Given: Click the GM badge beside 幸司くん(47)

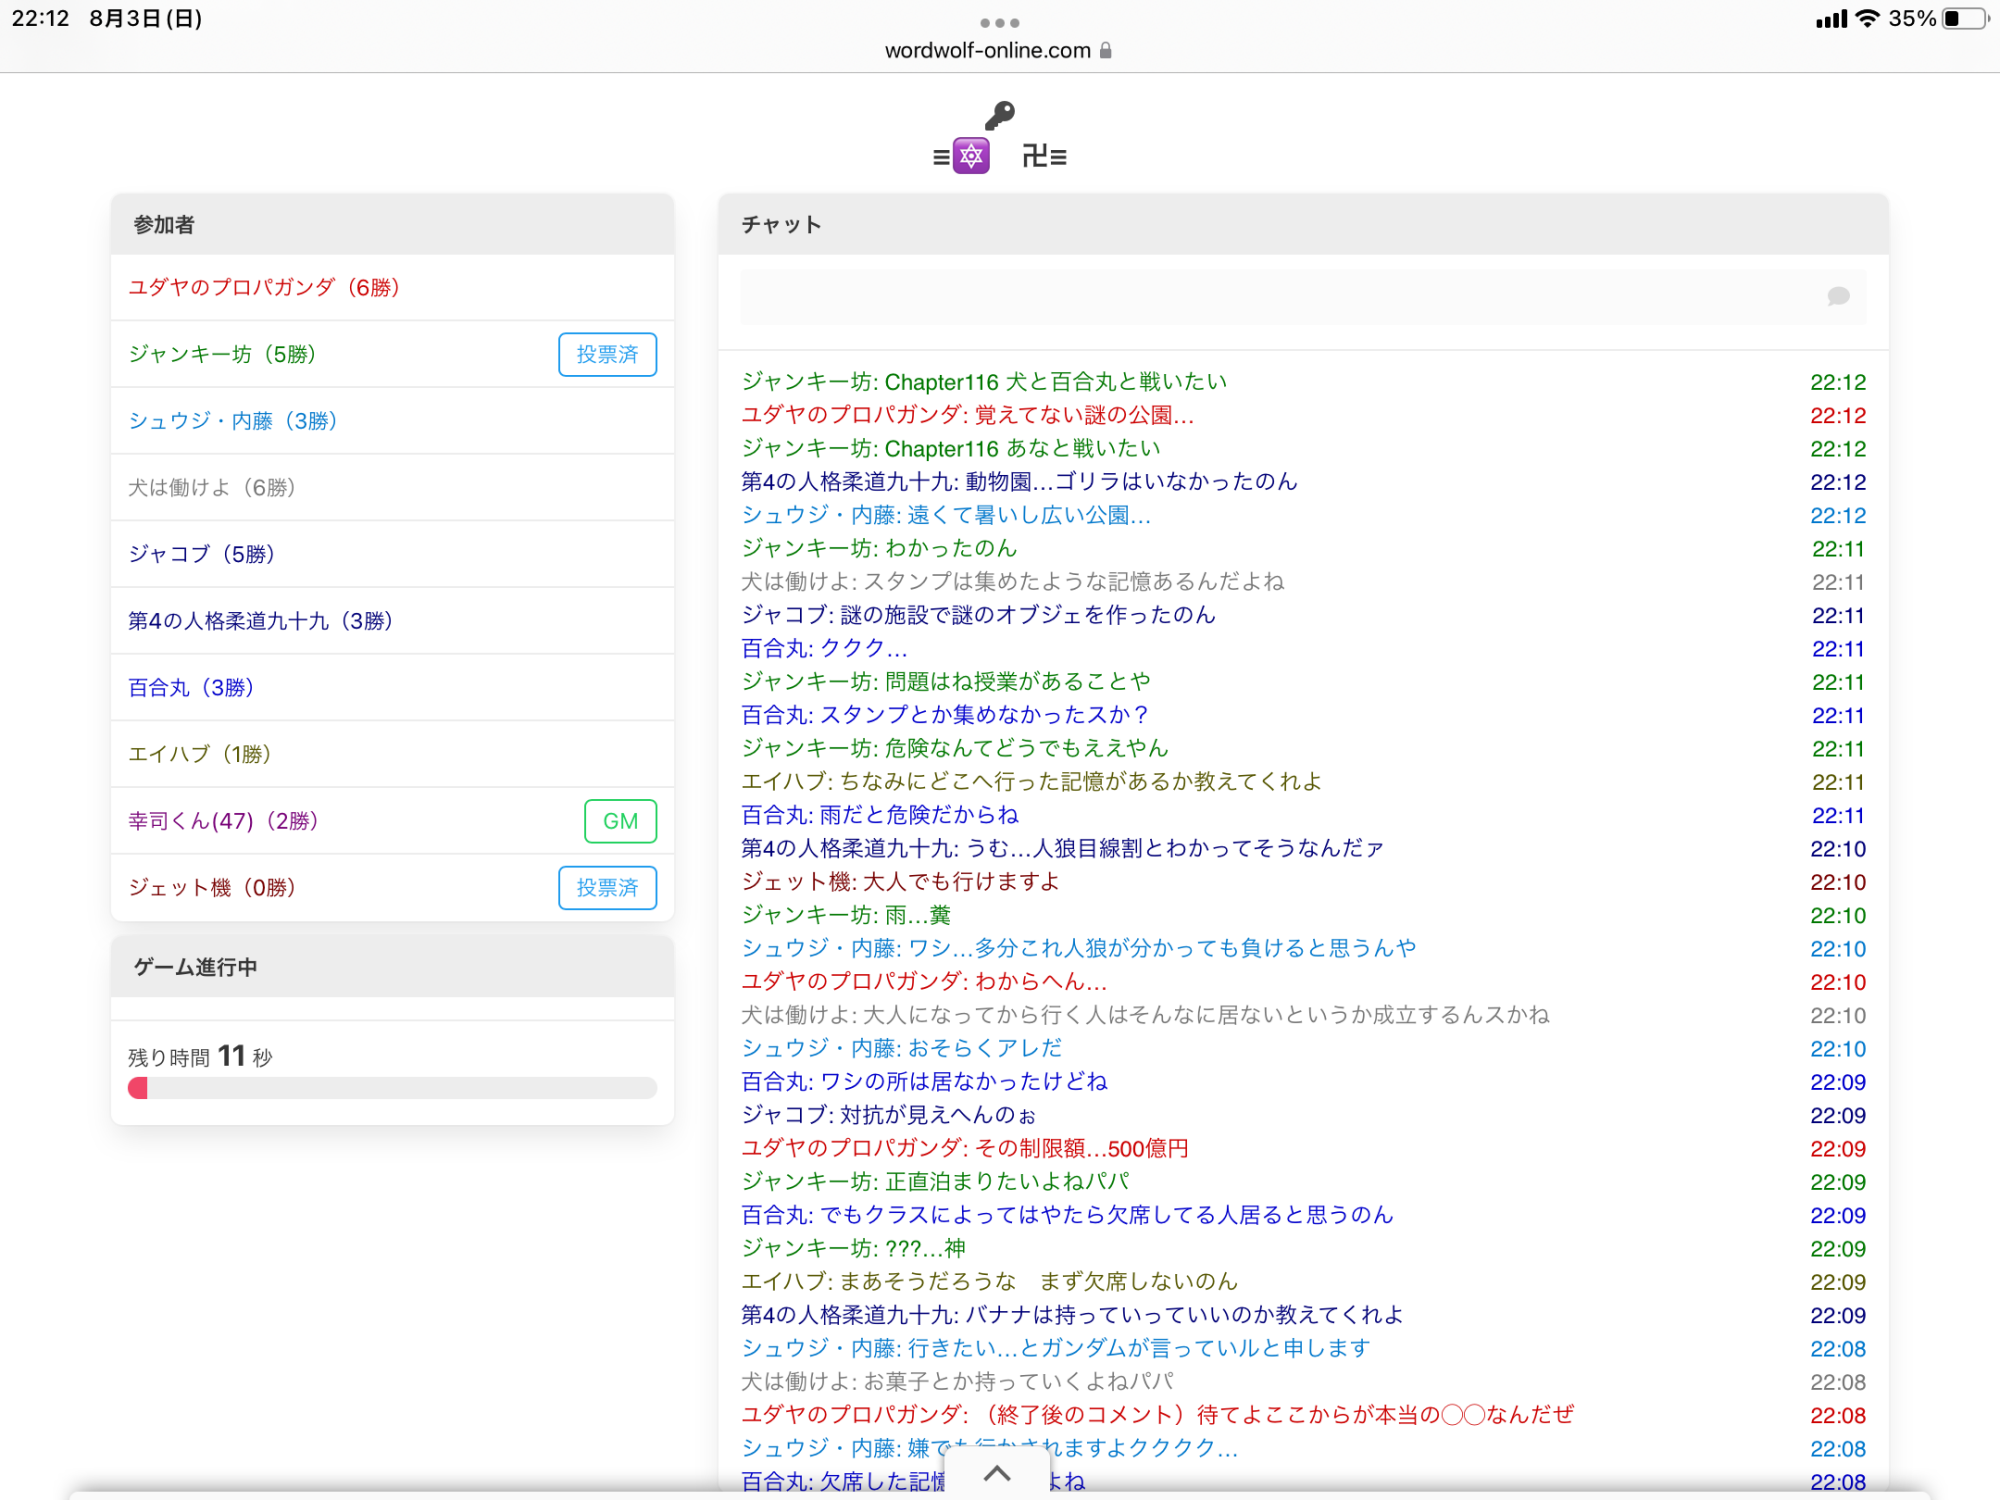Looking at the screenshot, I should tap(620, 821).
